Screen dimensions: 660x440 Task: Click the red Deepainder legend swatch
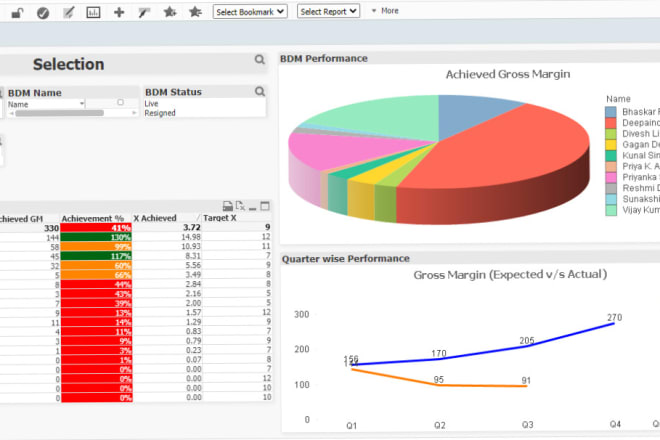tap(611, 123)
